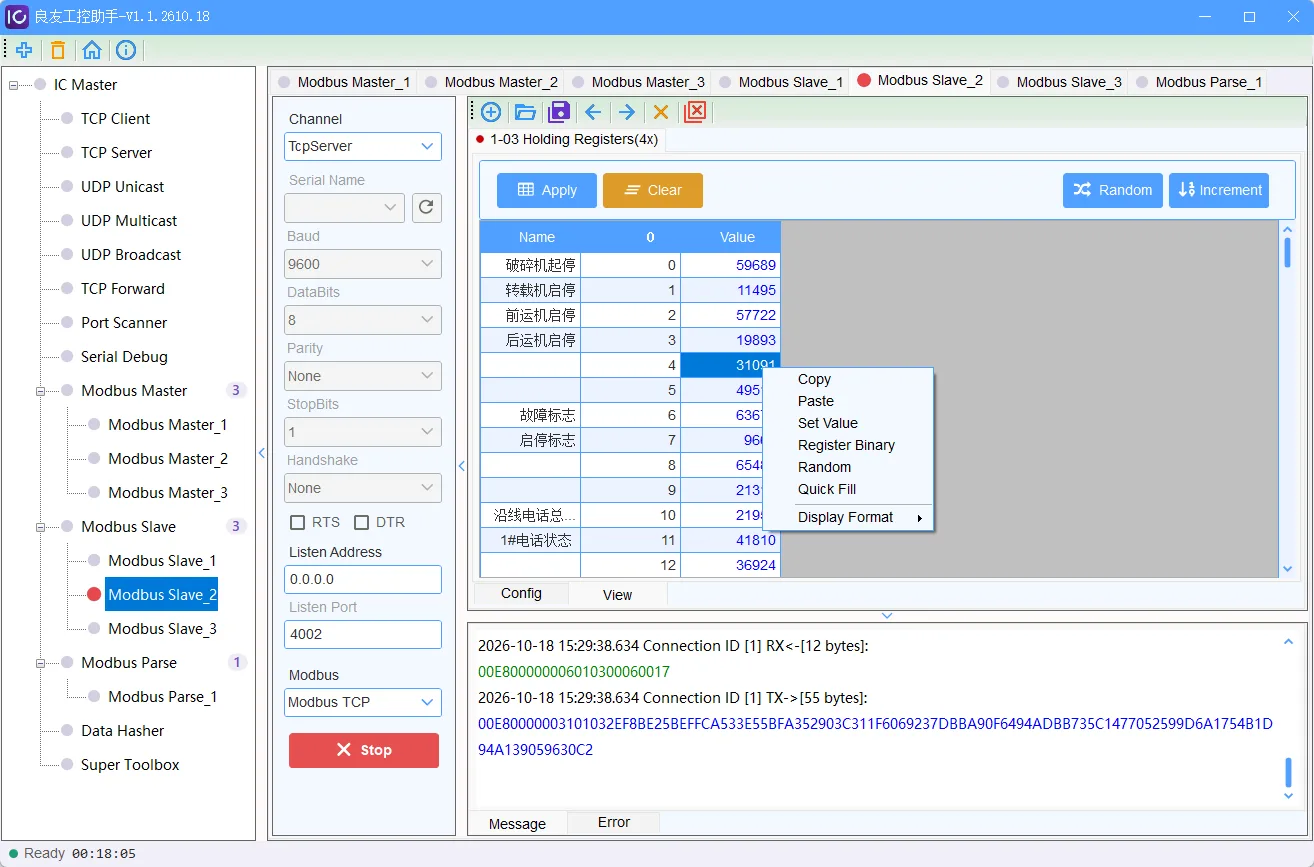1314x867 pixels.
Task: Click the Increment button
Action: [1219, 190]
